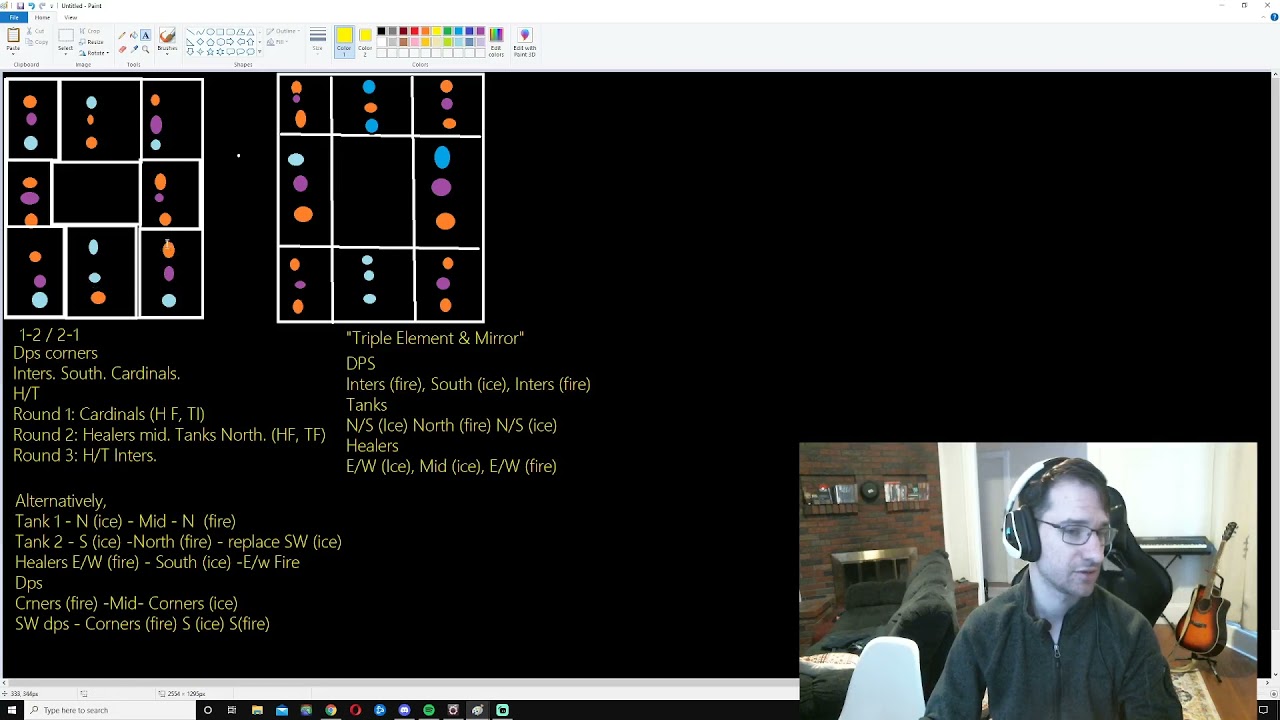Open the File menu
Screen dimensions: 1280x720
click(x=13, y=17)
